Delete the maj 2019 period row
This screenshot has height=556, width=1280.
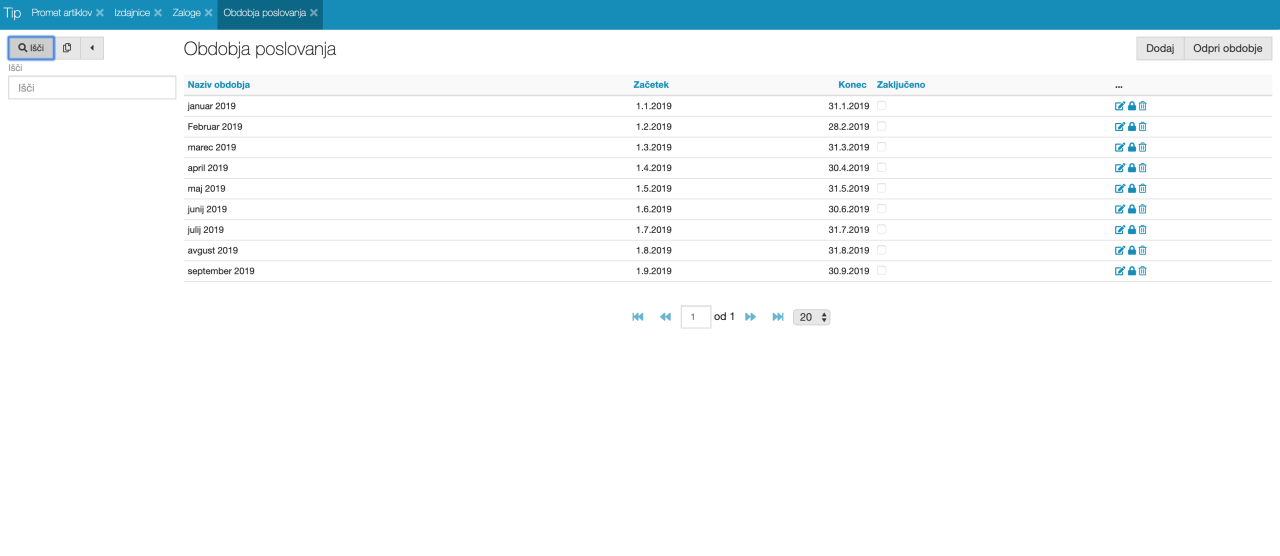click(1143, 189)
